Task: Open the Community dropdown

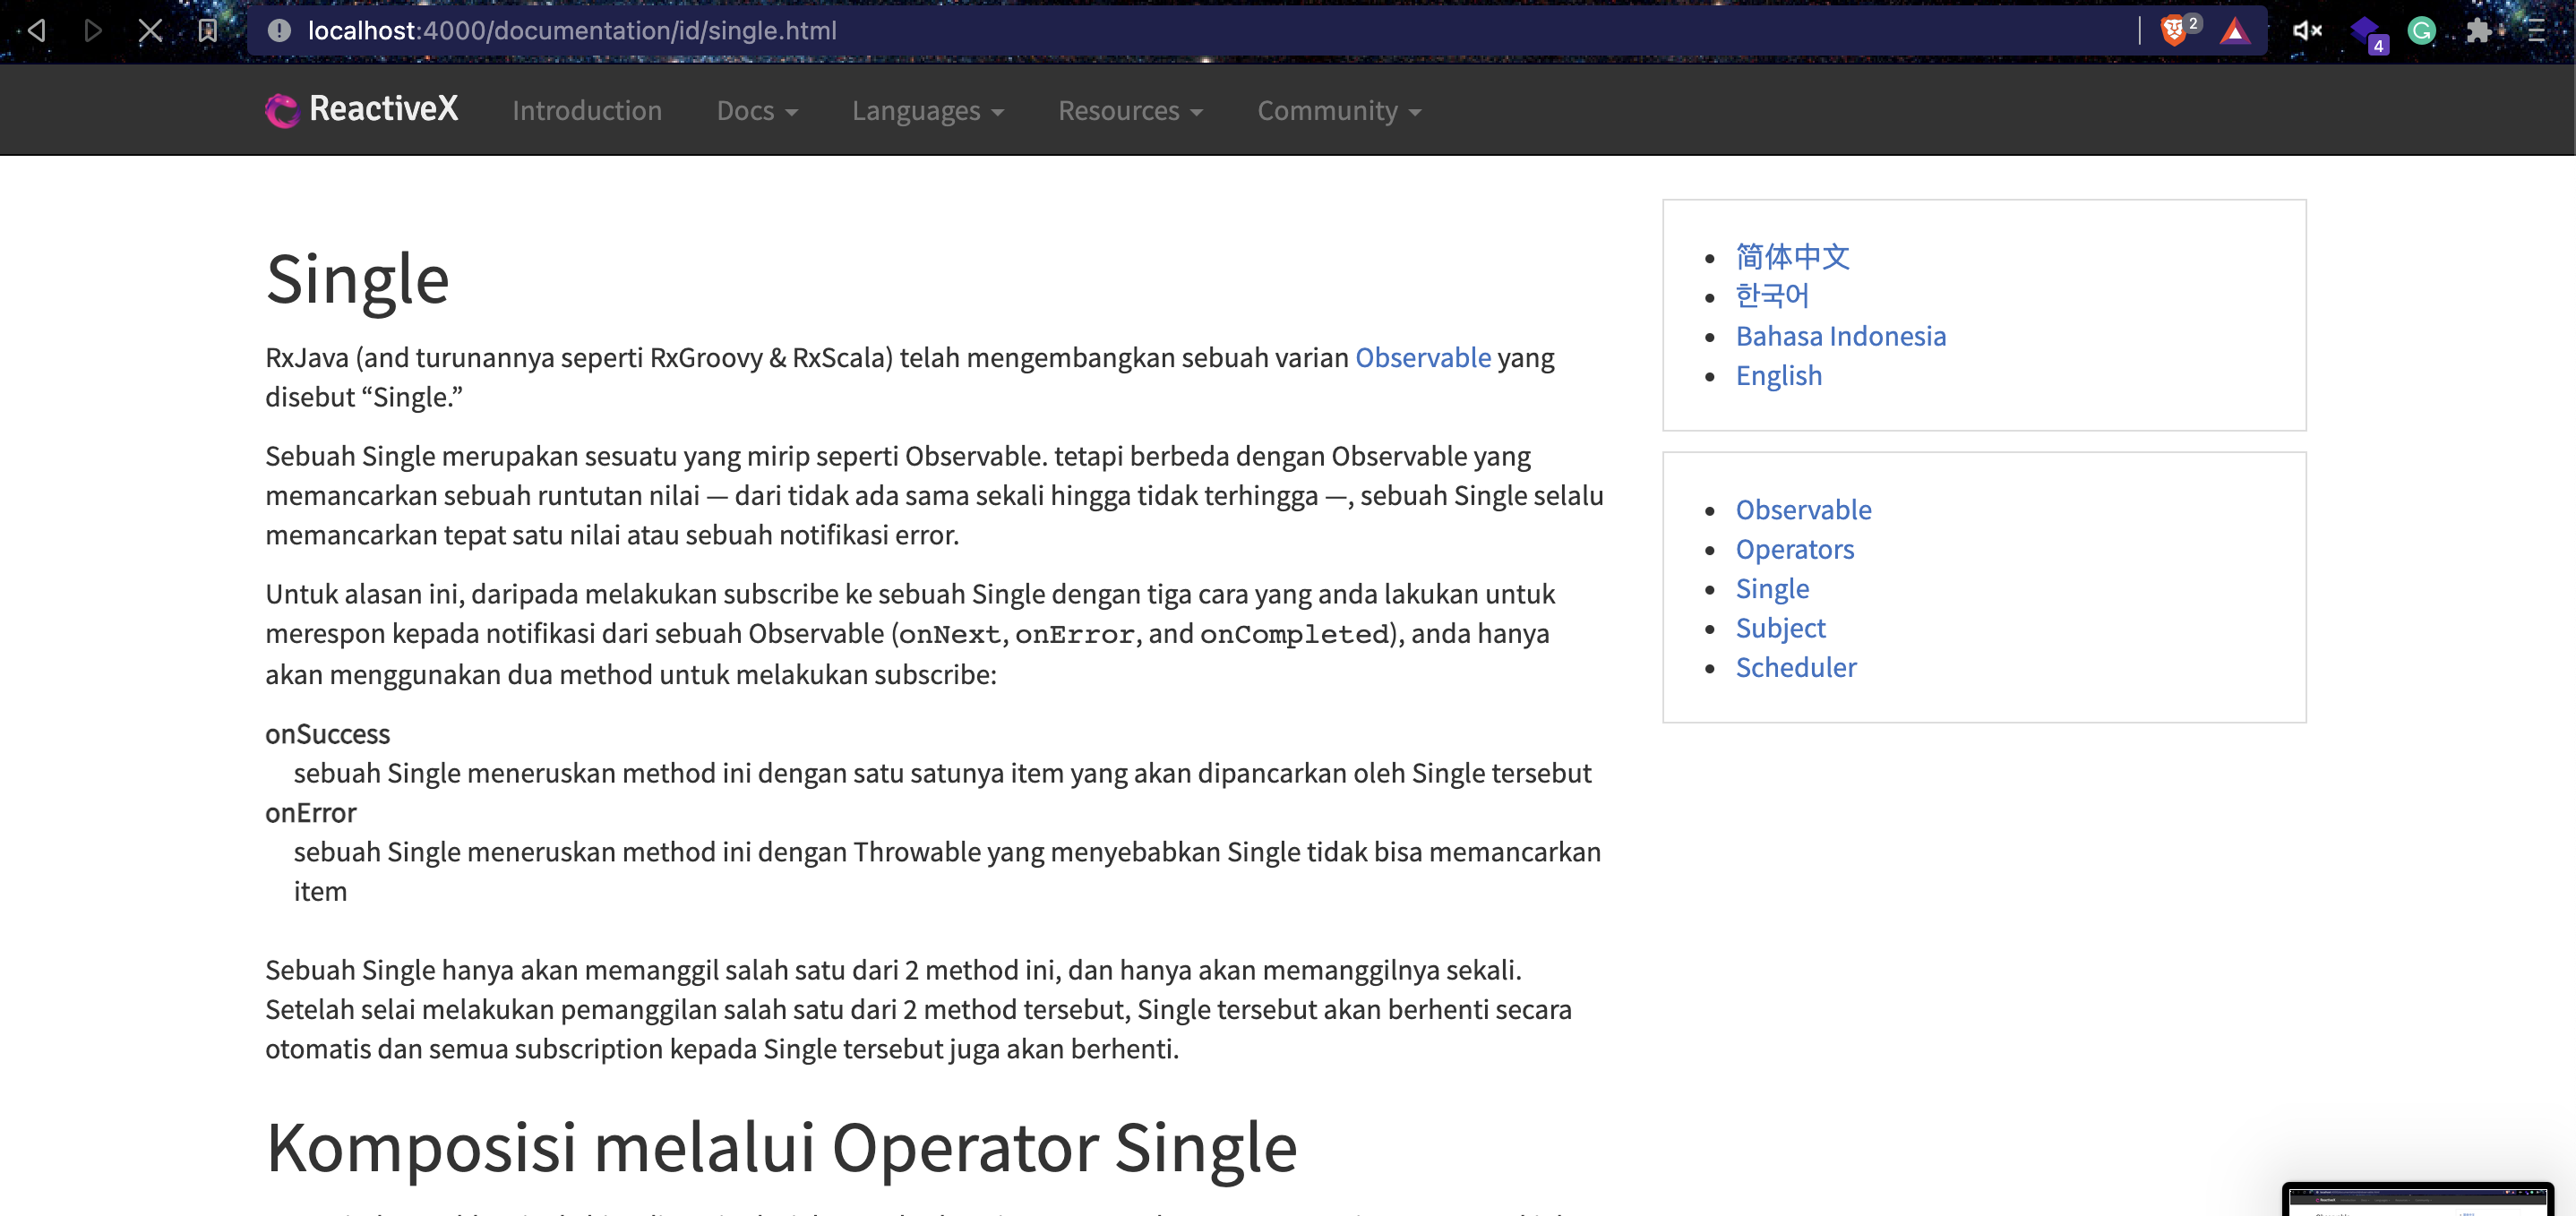Action: (x=1338, y=111)
